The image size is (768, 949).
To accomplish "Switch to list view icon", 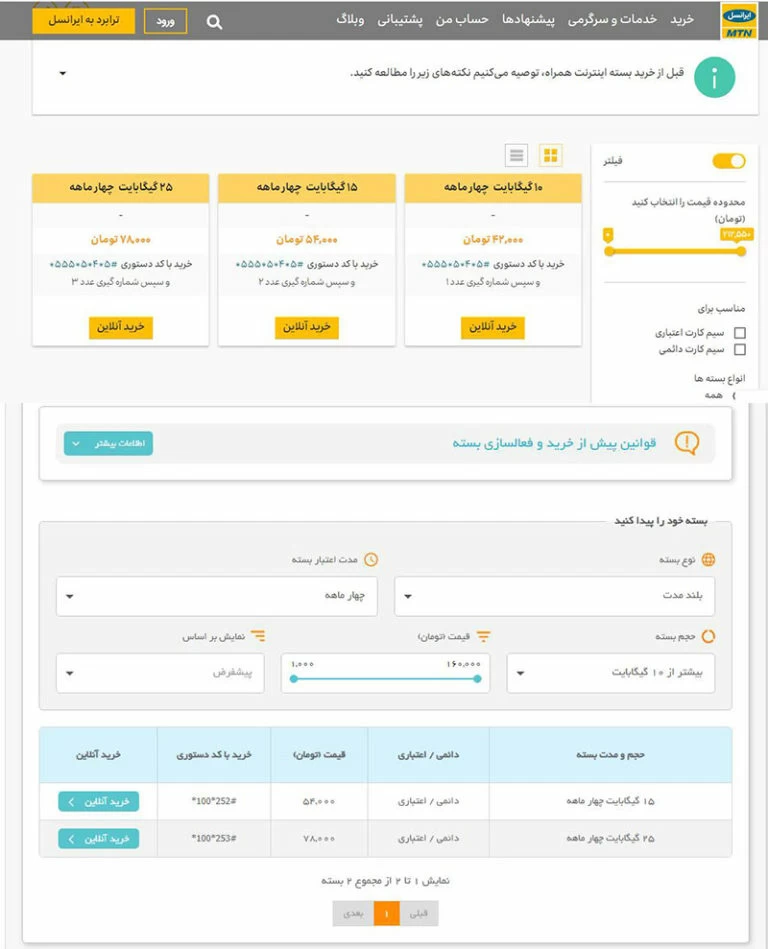I will tap(516, 155).
